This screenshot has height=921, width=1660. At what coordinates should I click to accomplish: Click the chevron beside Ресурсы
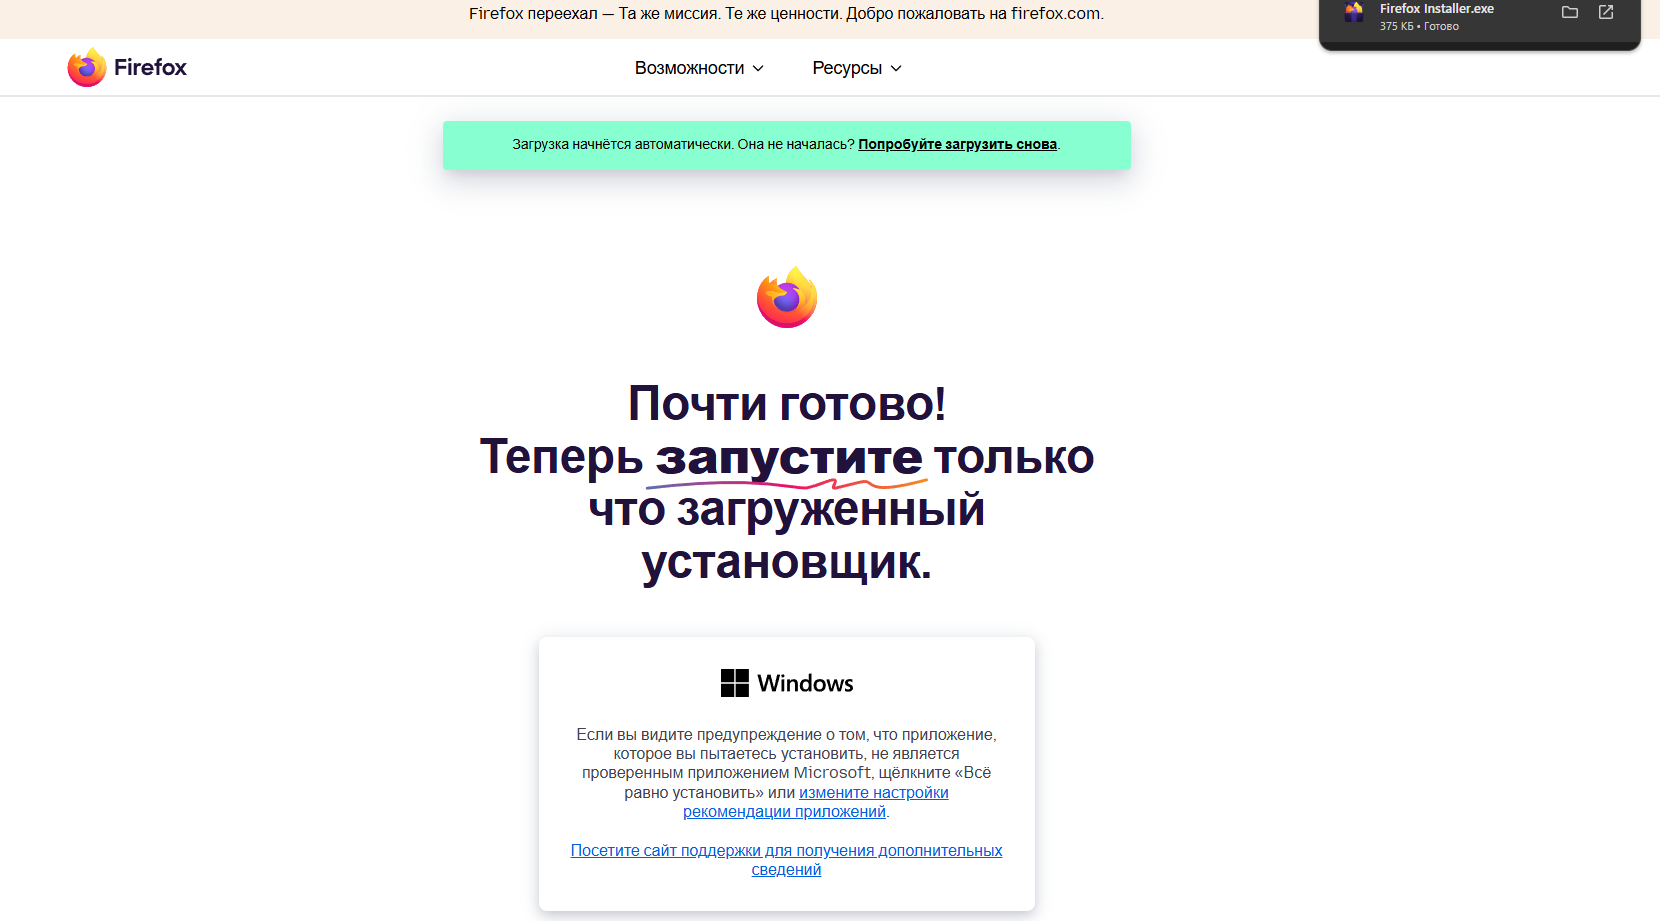coord(896,68)
